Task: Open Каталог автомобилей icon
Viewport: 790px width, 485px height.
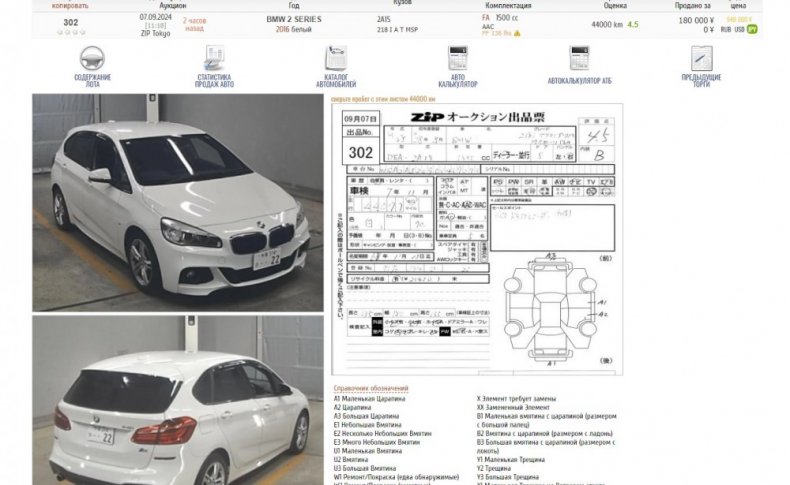Action: click(336, 57)
